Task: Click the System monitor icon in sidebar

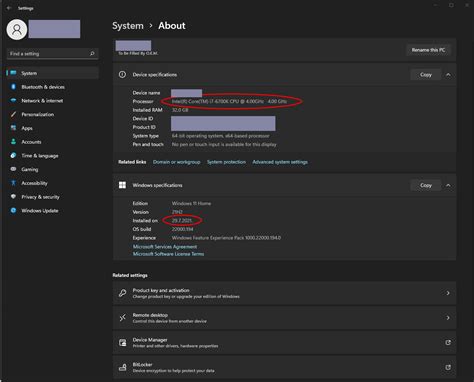Action: click(13, 73)
